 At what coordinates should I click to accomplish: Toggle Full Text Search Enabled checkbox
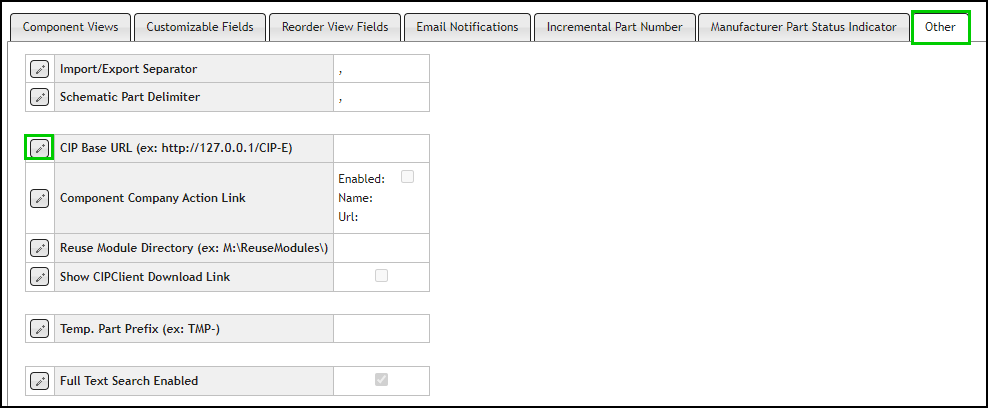[x=381, y=379]
